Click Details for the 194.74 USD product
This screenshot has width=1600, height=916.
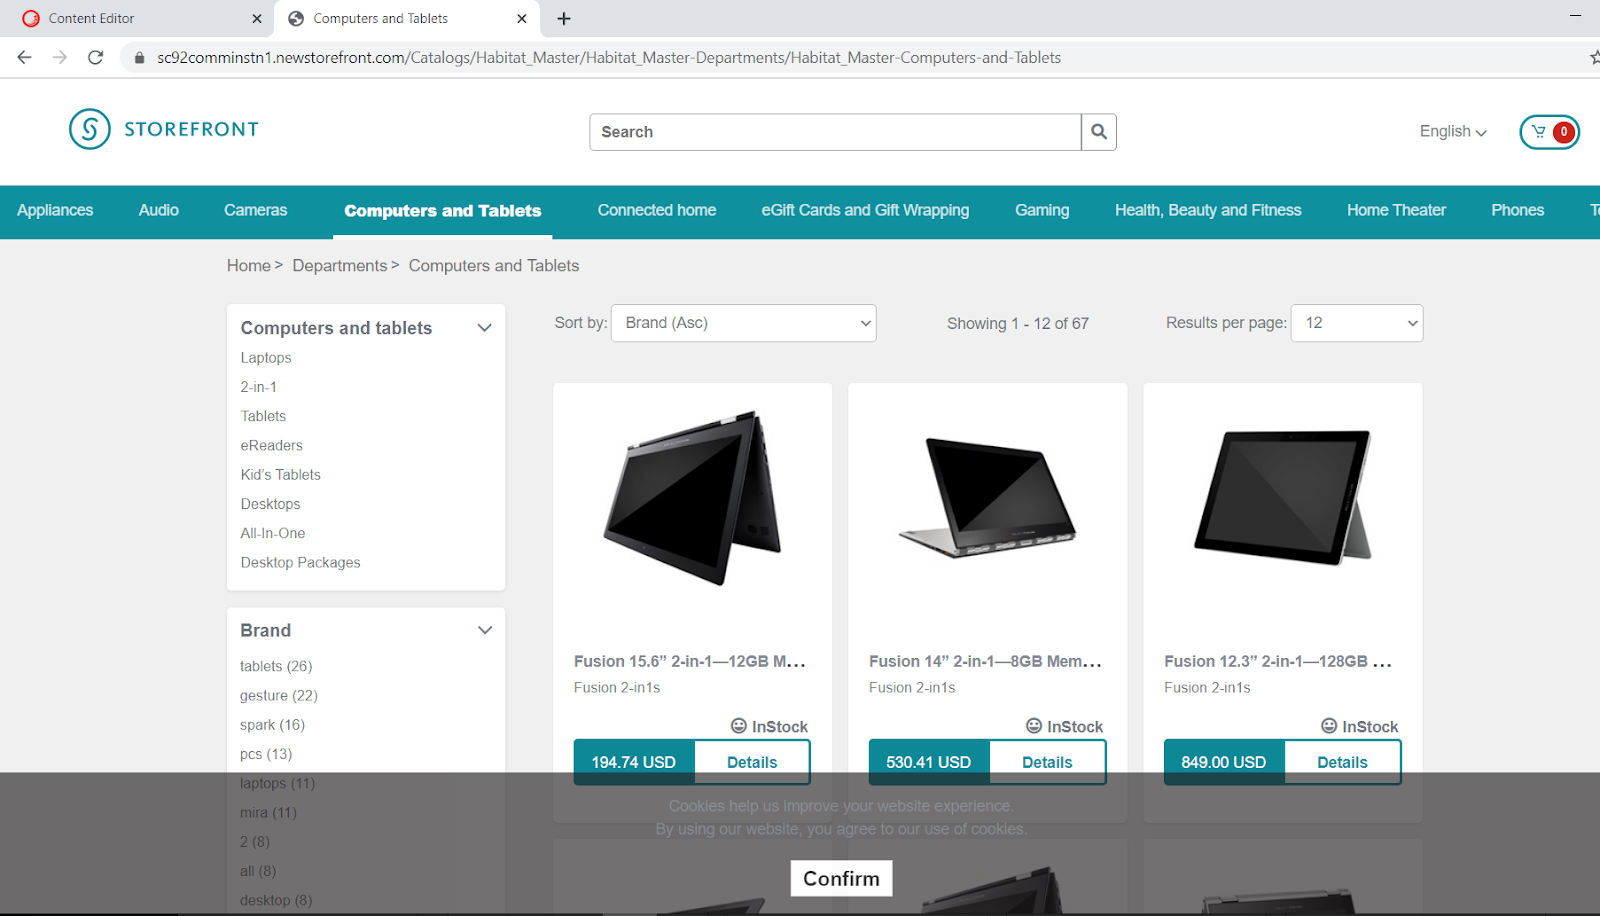[x=752, y=762]
